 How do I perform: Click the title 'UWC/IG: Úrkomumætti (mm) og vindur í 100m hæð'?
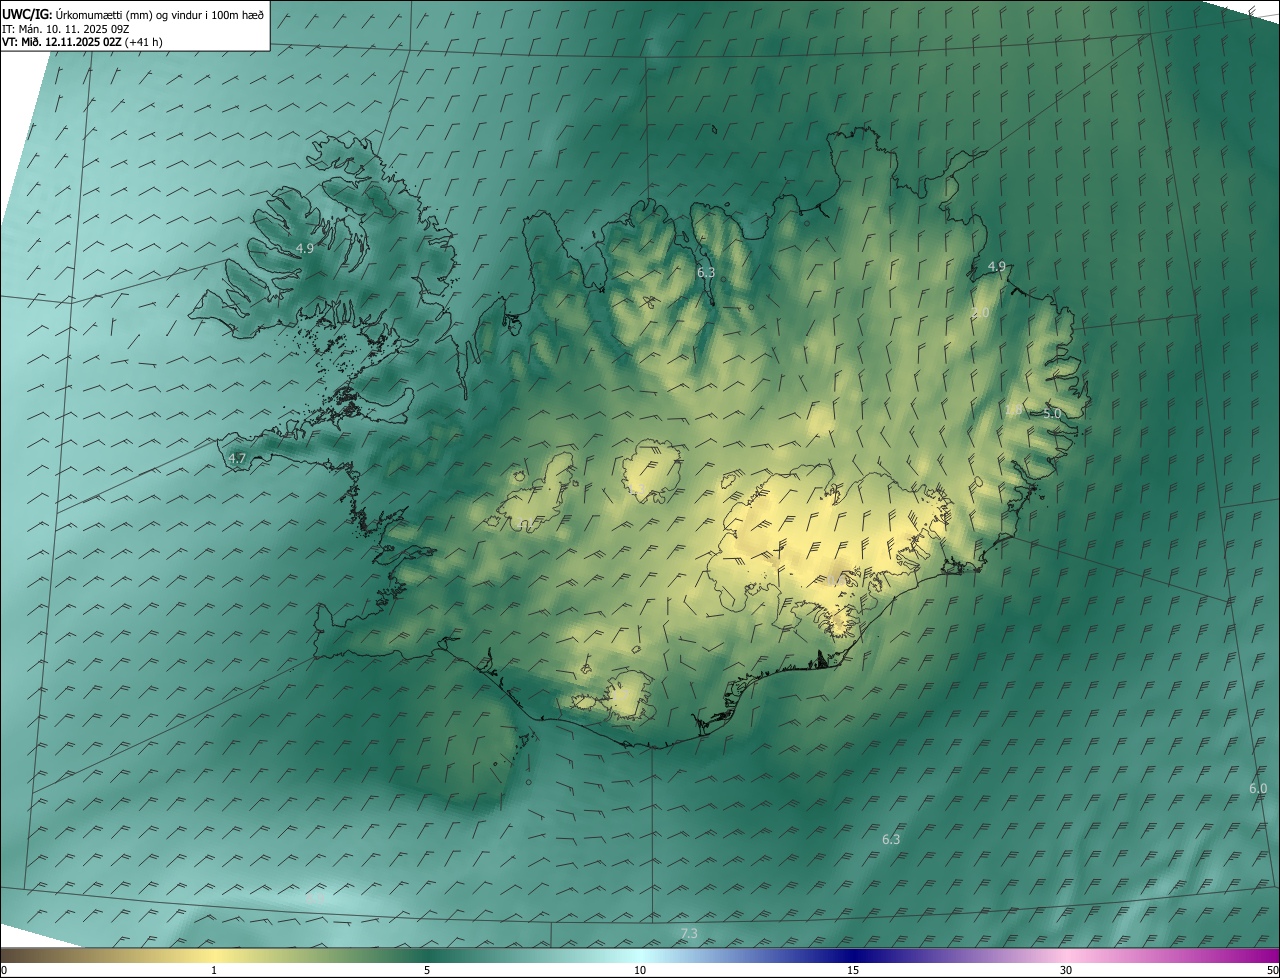point(133,14)
